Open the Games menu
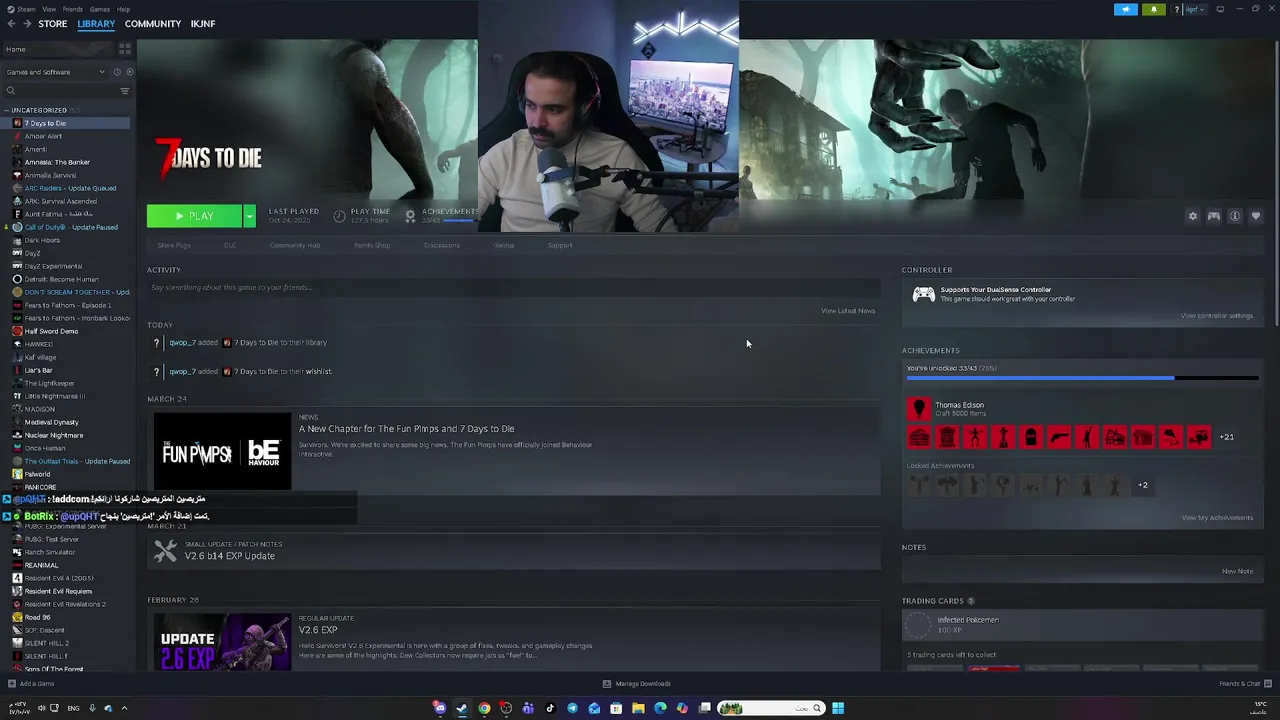The width and height of the screenshot is (1280, 720). (100, 9)
